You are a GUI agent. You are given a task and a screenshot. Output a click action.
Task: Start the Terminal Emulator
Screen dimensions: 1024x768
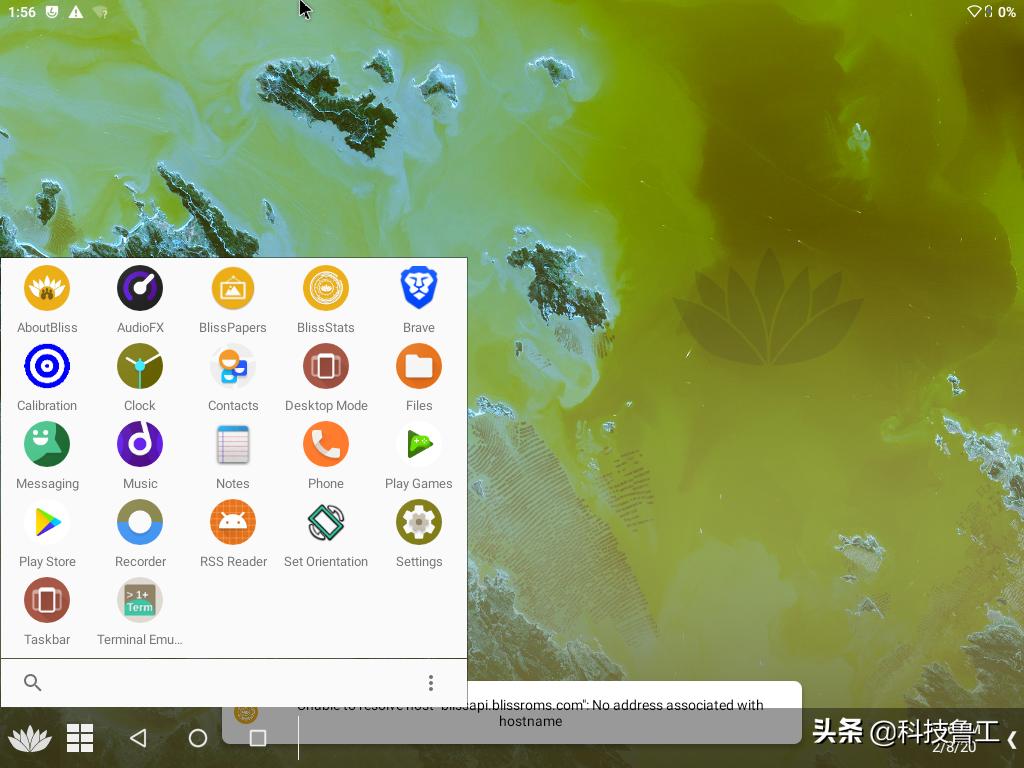click(x=140, y=599)
